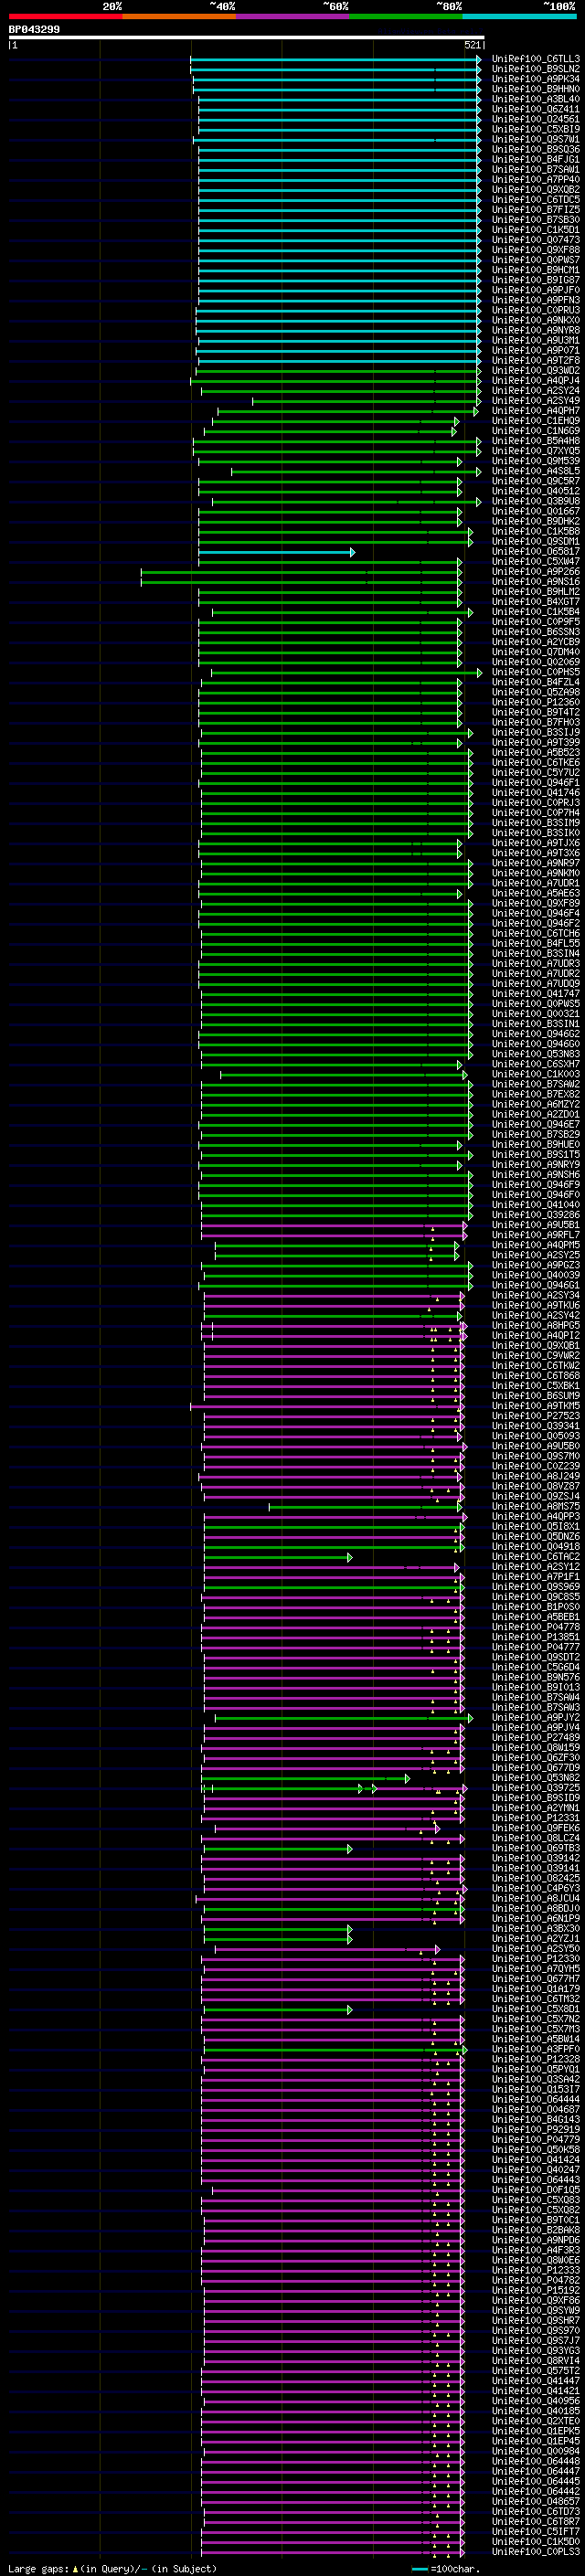Select hit label UniRef100_Q07473
Viewport: 585px width, 2576px height.
click(x=535, y=240)
